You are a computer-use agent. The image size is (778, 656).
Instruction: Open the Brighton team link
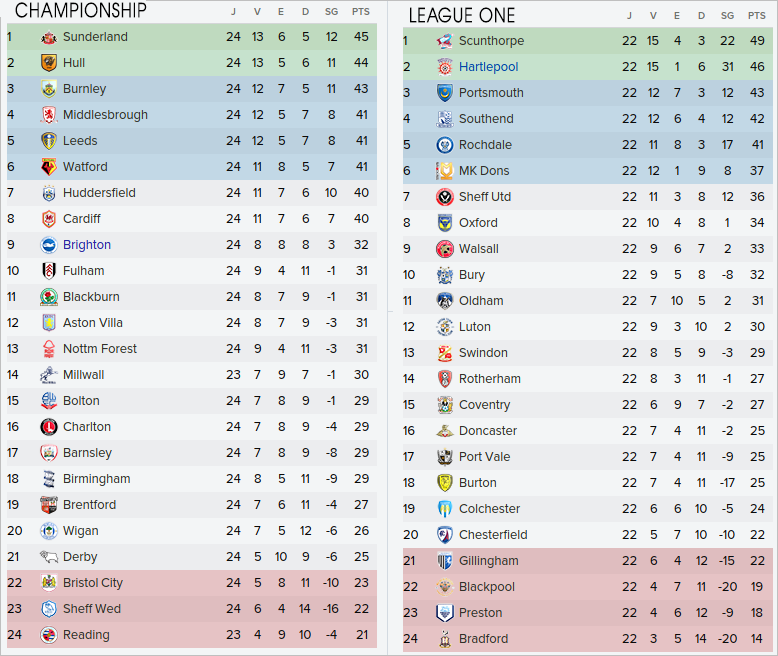(x=87, y=245)
